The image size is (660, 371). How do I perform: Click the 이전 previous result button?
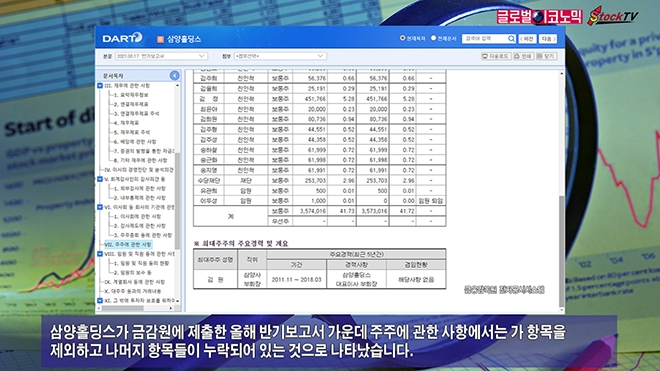pyautogui.click(x=527, y=39)
